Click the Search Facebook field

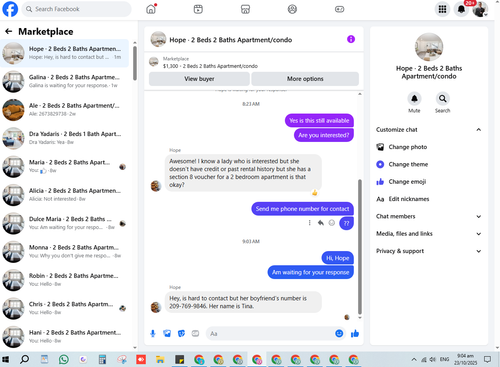click(77, 9)
